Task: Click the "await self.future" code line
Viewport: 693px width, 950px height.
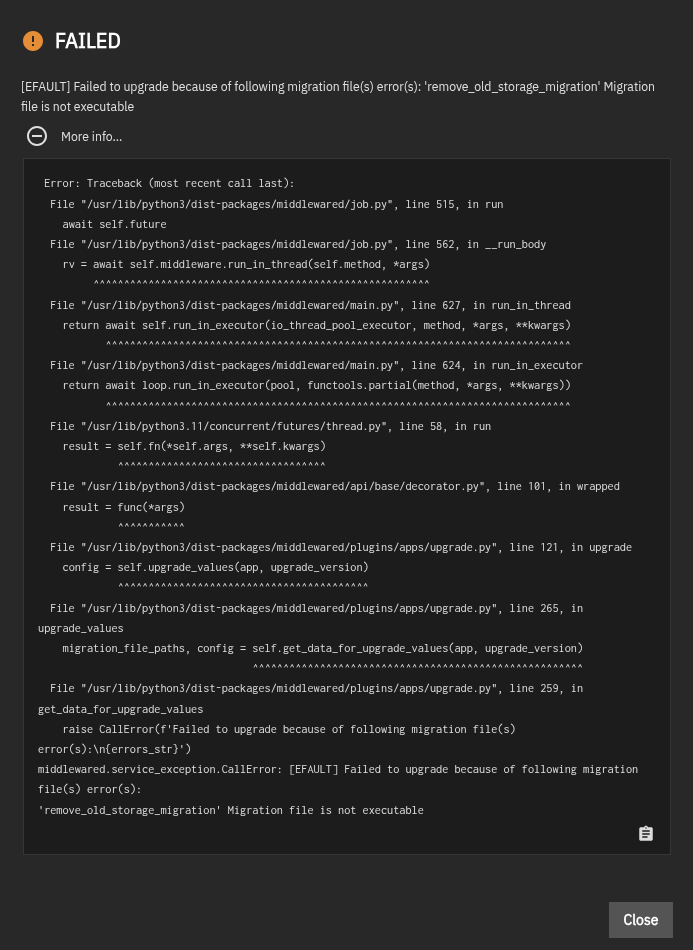Action: (x=114, y=224)
